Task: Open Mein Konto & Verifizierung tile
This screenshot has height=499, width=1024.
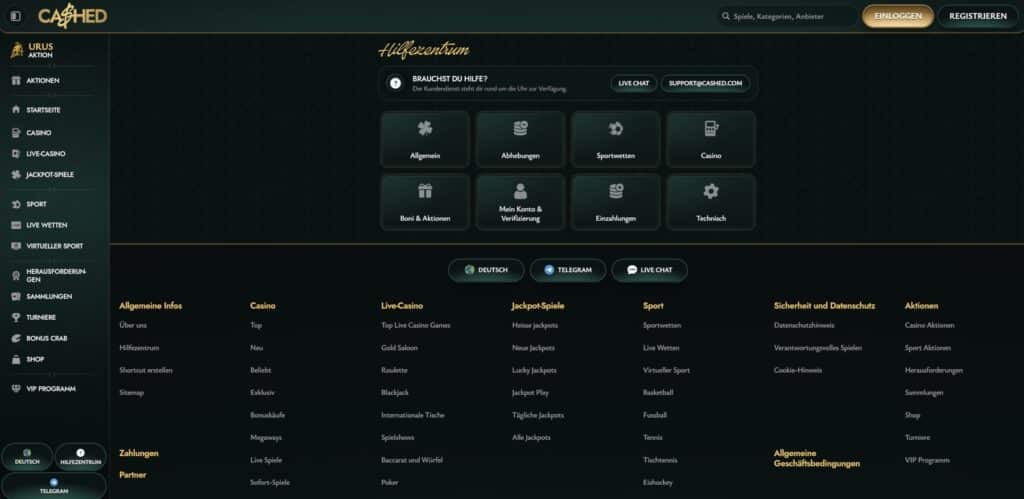Action: tap(520, 202)
